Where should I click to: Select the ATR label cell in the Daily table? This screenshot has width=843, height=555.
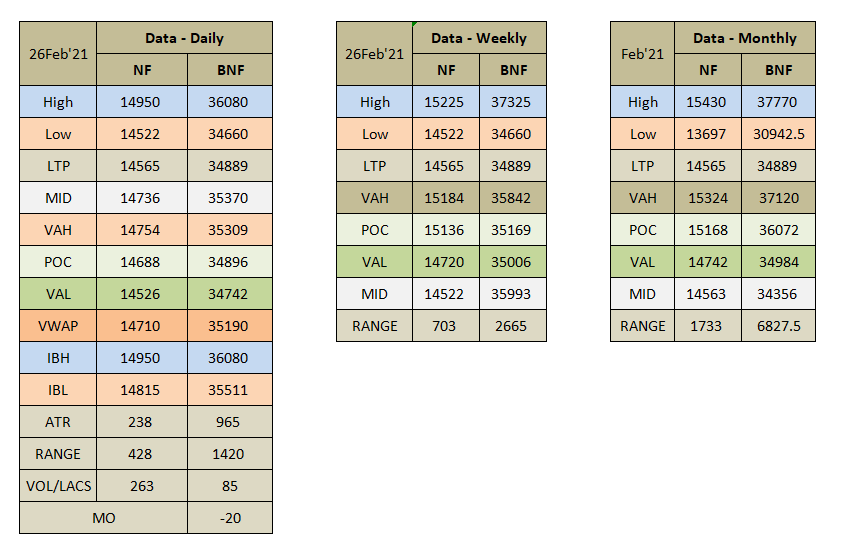[x=58, y=422]
